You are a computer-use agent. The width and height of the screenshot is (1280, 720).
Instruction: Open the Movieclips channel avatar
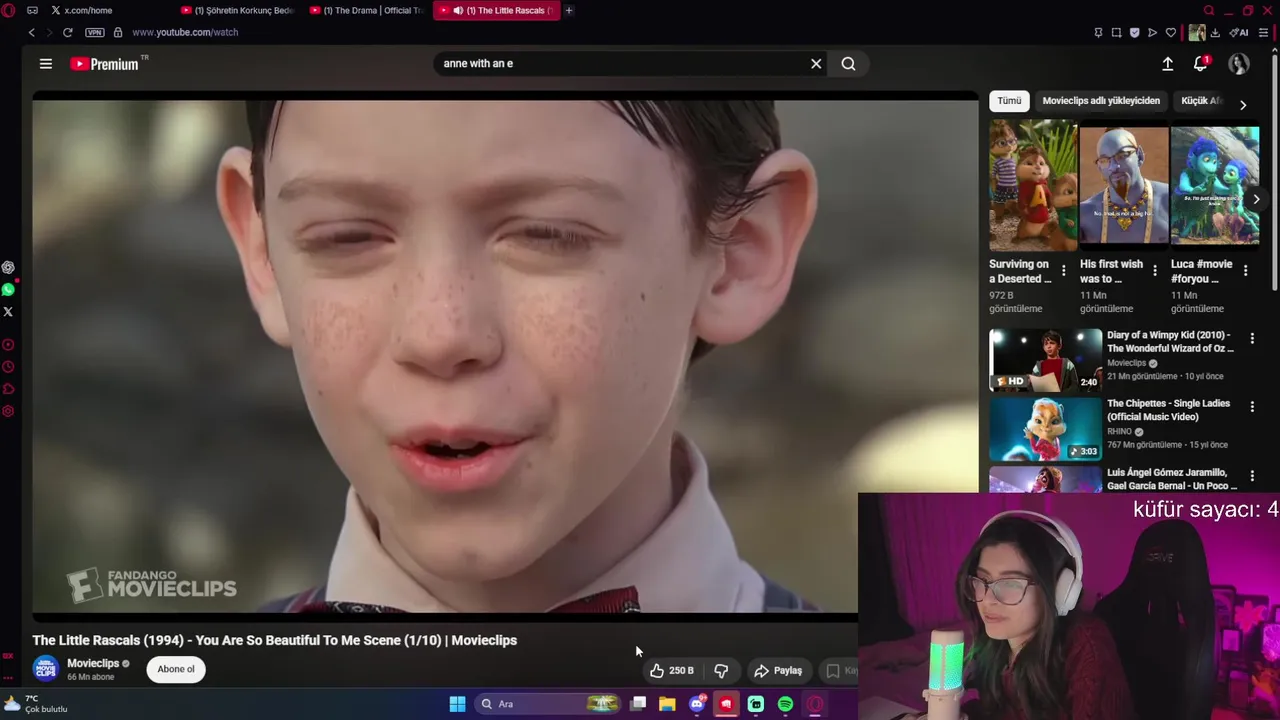pos(45,669)
